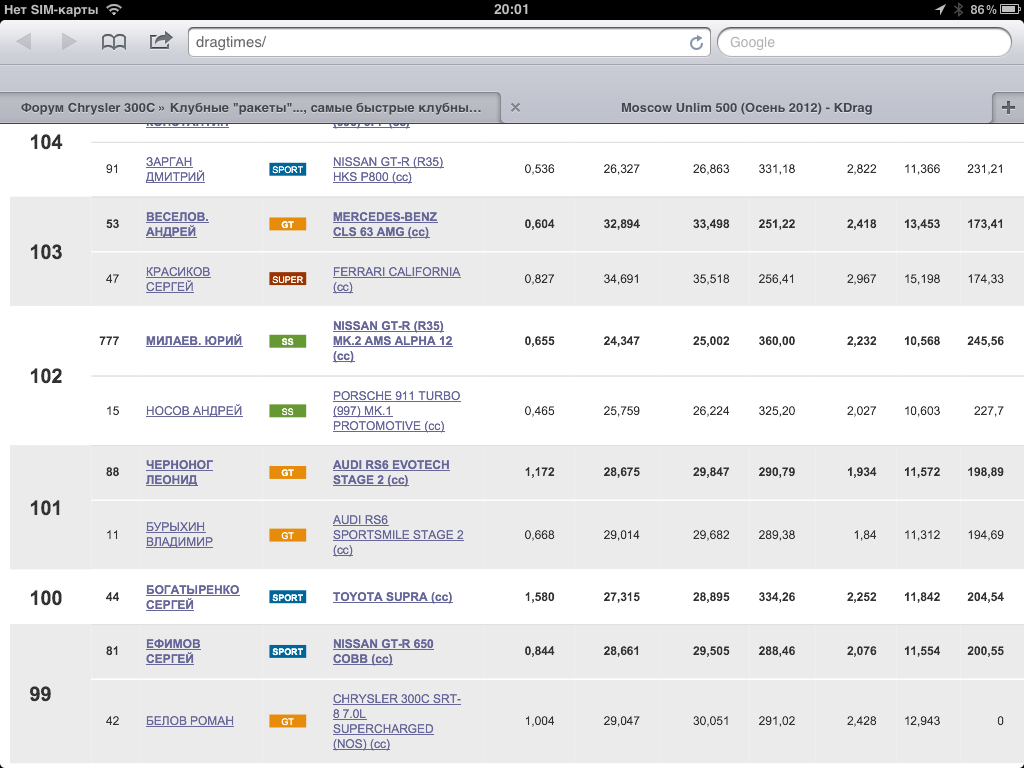Go forward to the next page
Screen dimensions: 1024x768
click(69, 42)
